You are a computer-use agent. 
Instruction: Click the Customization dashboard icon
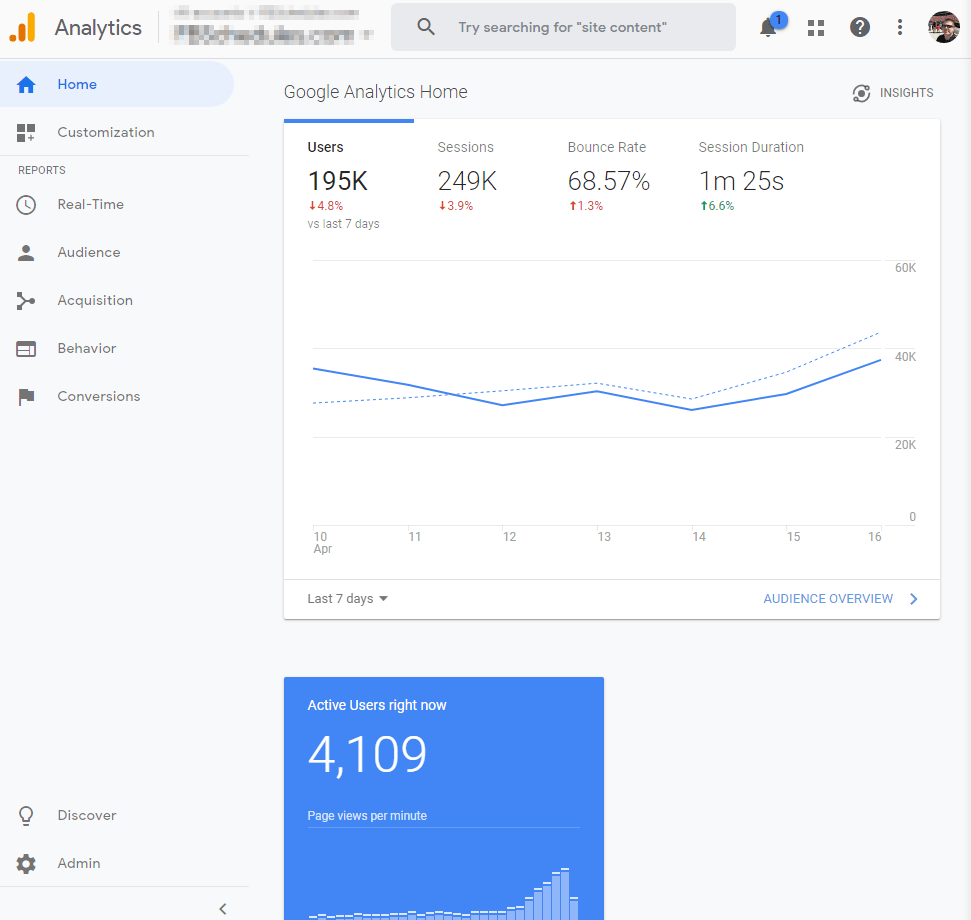click(x=26, y=132)
